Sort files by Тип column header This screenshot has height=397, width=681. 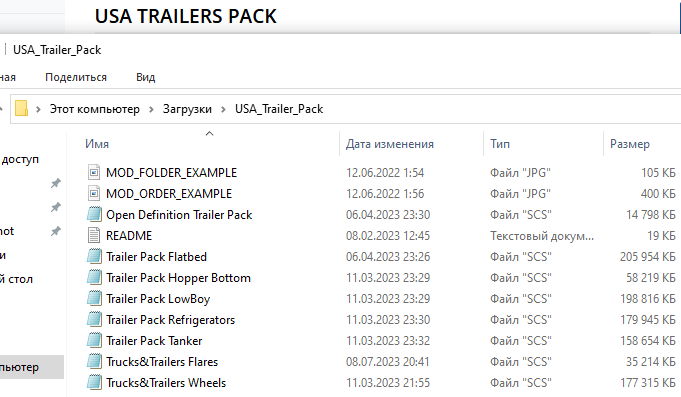click(x=500, y=144)
